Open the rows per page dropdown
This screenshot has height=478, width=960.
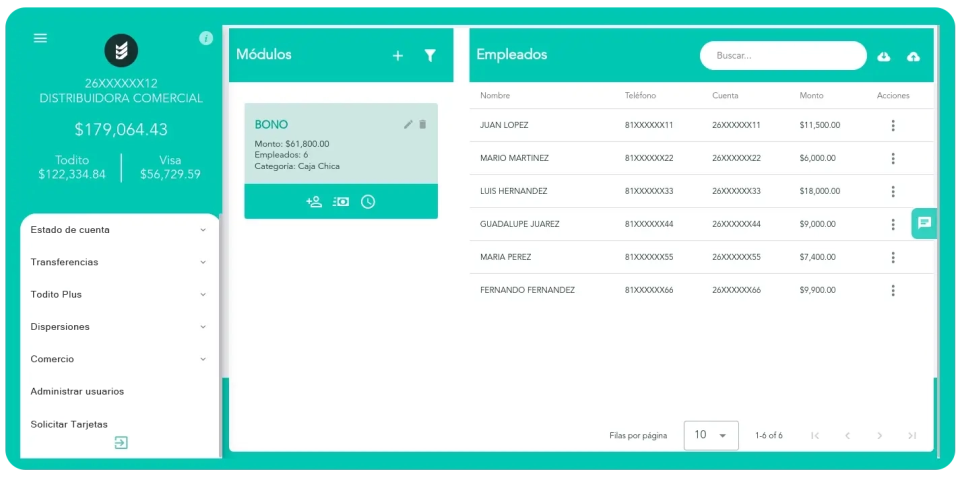point(711,435)
